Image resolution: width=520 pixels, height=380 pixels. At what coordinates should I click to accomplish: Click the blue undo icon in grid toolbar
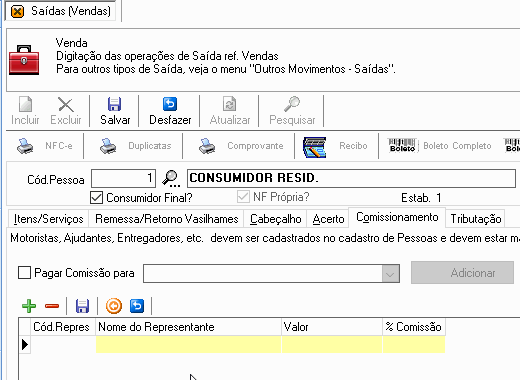click(x=137, y=306)
